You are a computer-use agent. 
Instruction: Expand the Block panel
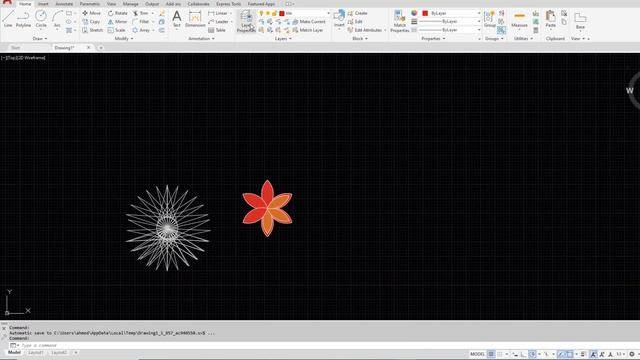(x=360, y=38)
